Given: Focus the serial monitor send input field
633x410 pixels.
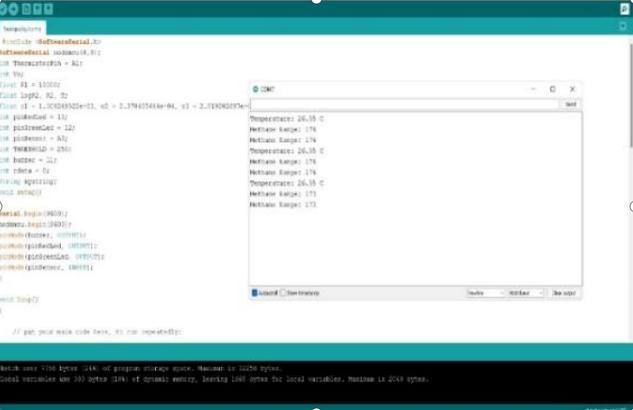Looking at the screenshot, I should (x=405, y=105).
